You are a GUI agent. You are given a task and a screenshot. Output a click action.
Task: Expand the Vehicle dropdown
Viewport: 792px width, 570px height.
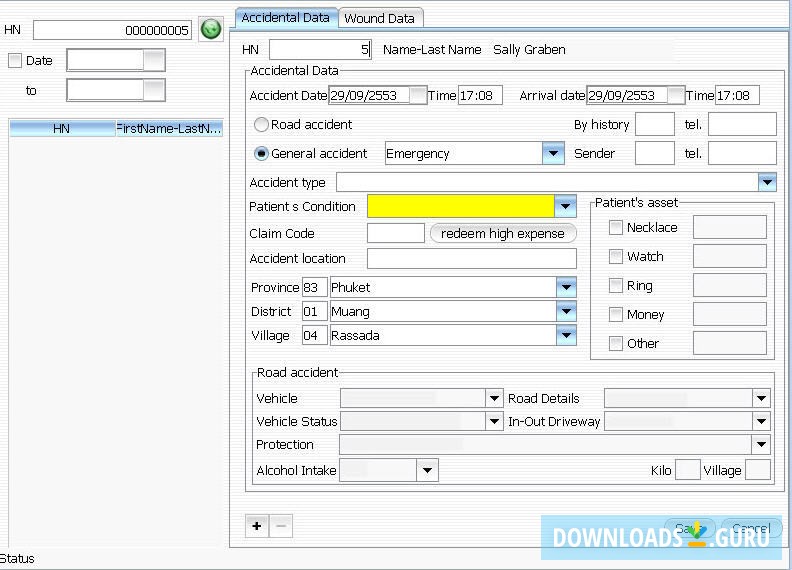click(x=494, y=398)
